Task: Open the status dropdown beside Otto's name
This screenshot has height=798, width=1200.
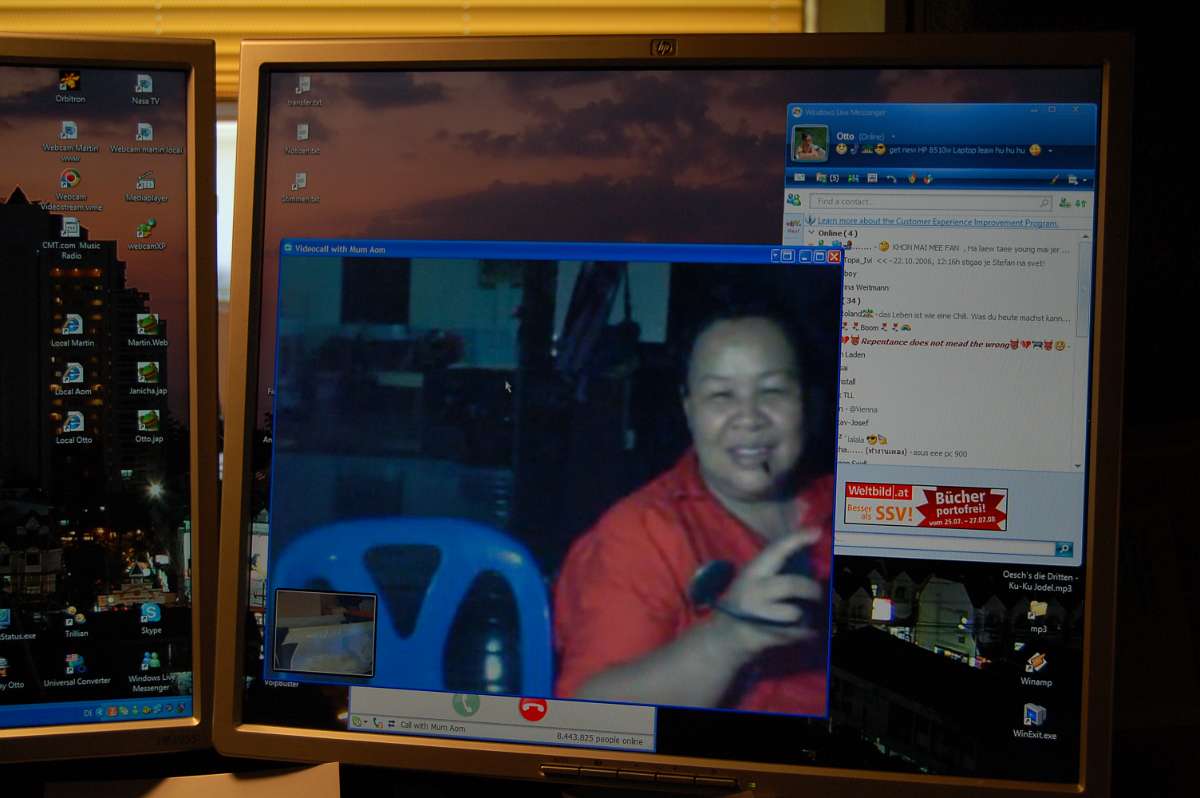Action: (x=893, y=137)
